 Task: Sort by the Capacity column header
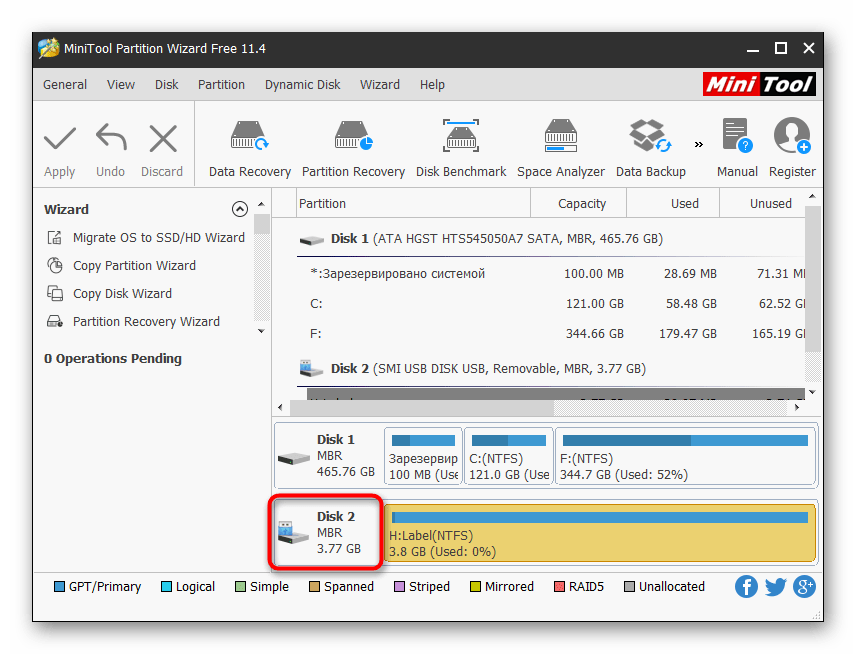(x=581, y=203)
